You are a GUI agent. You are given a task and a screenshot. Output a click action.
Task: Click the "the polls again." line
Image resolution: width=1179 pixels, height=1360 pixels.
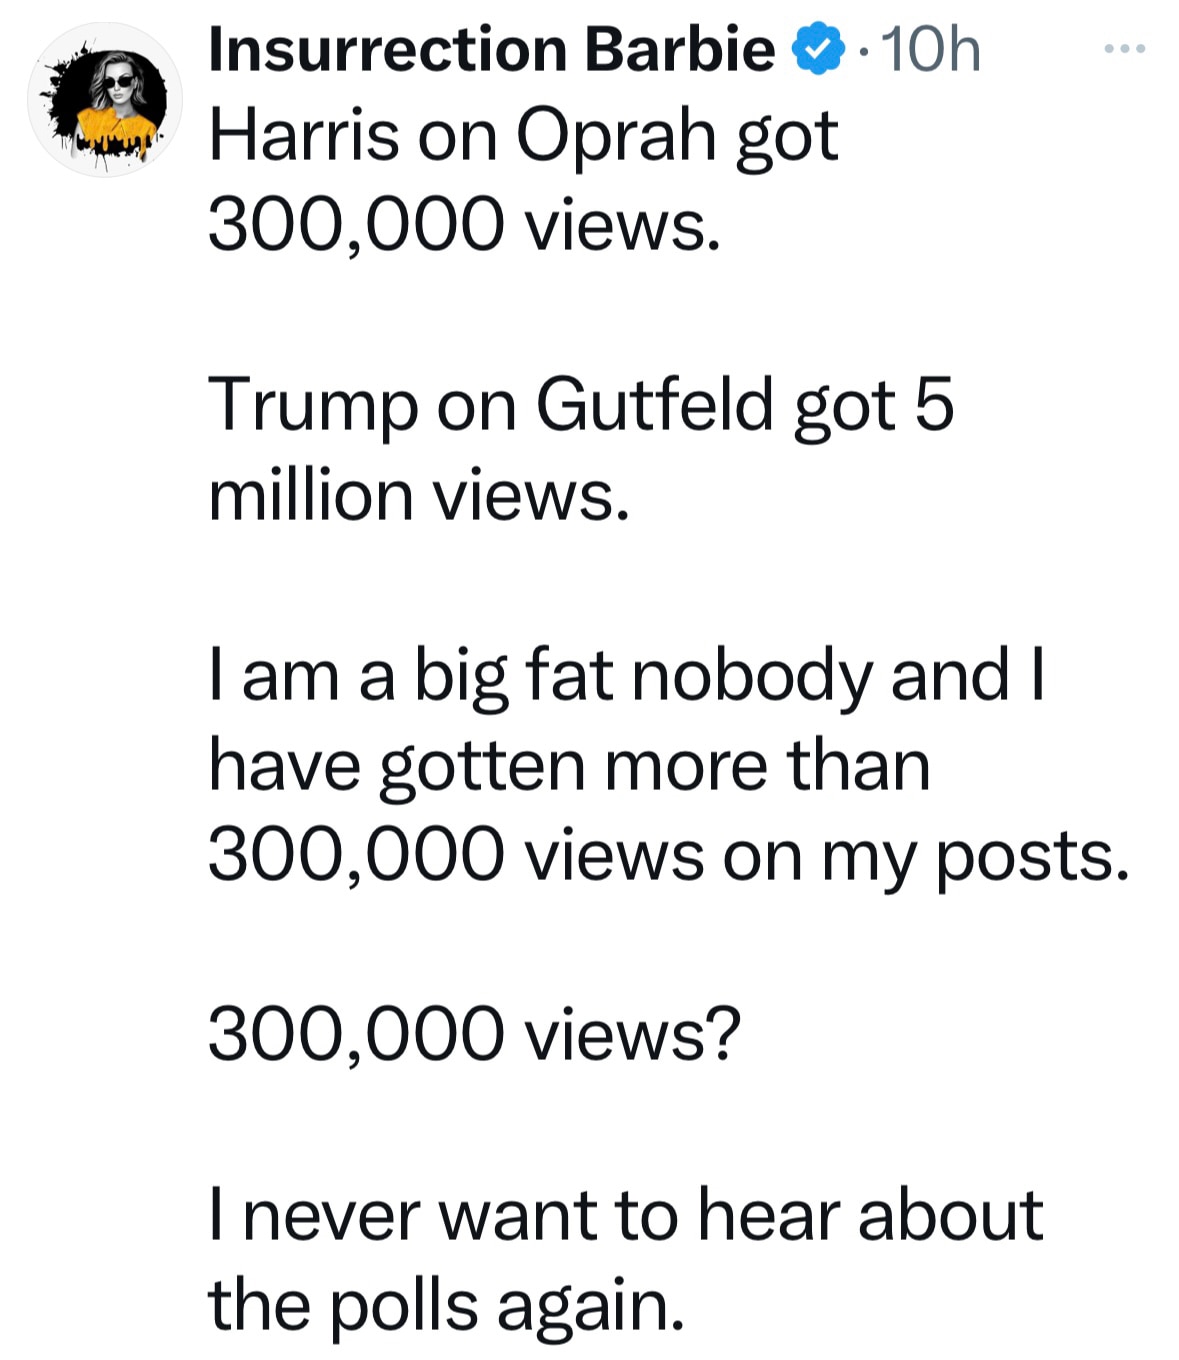click(x=446, y=1306)
